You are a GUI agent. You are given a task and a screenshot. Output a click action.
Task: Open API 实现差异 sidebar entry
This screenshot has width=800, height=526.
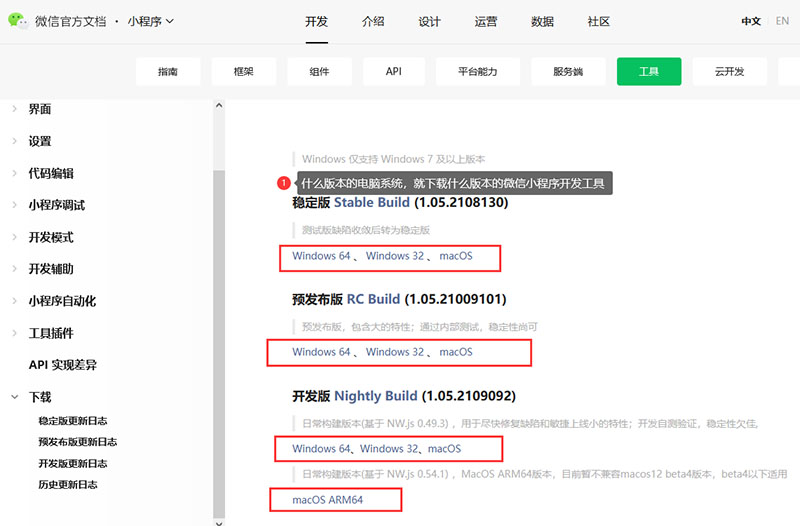point(63,365)
